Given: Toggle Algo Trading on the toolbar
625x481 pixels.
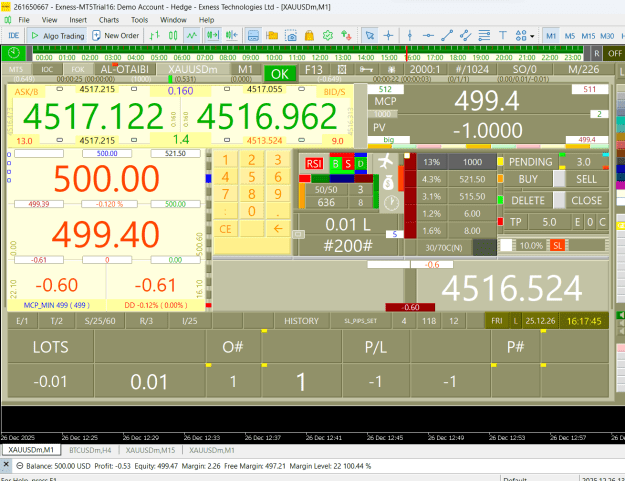Looking at the screenshot, I should point(57,35).
